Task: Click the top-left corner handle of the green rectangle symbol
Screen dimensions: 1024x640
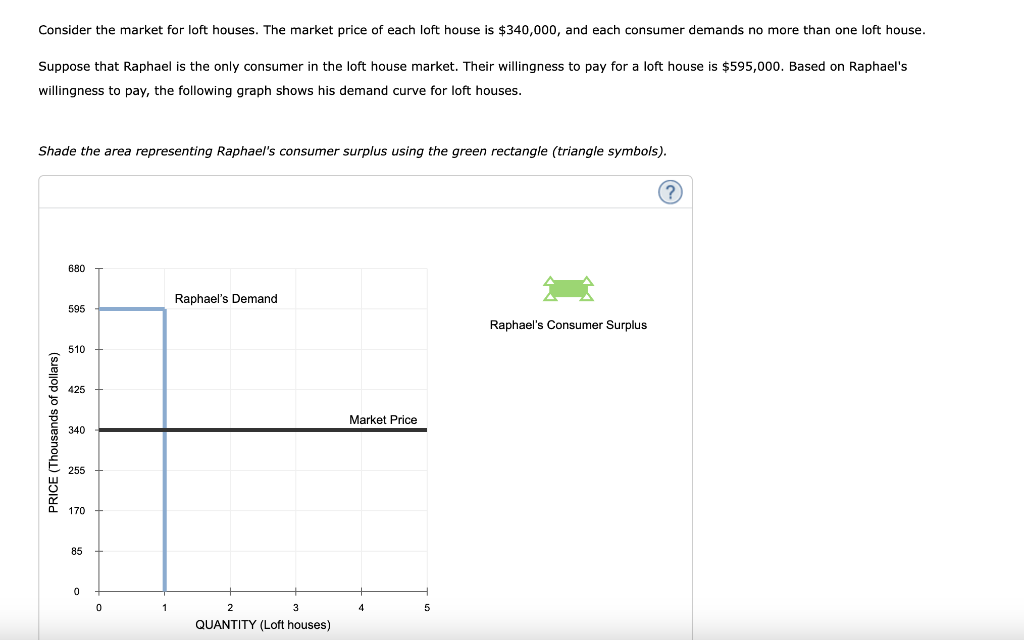Action: (x=550, y=279)
